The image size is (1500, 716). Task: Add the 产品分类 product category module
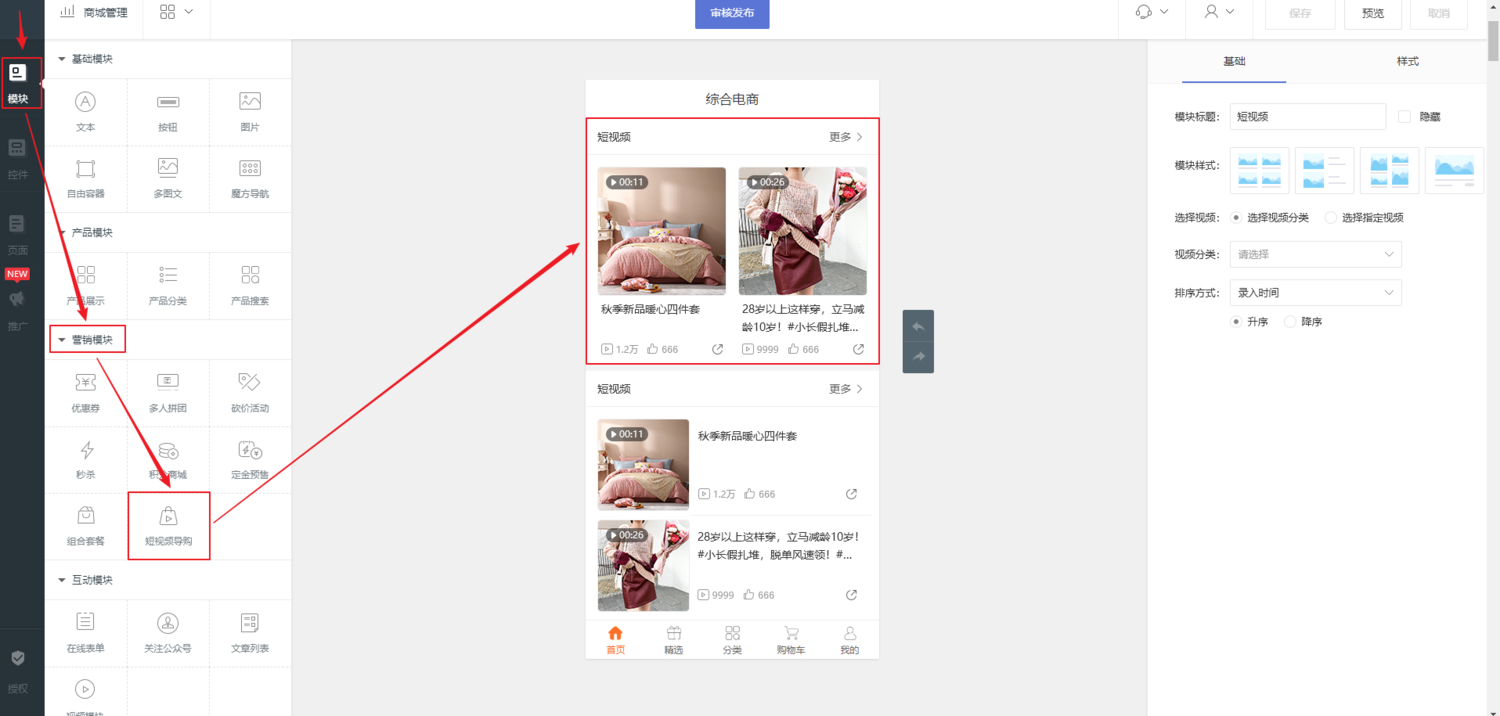pos(168,286)
